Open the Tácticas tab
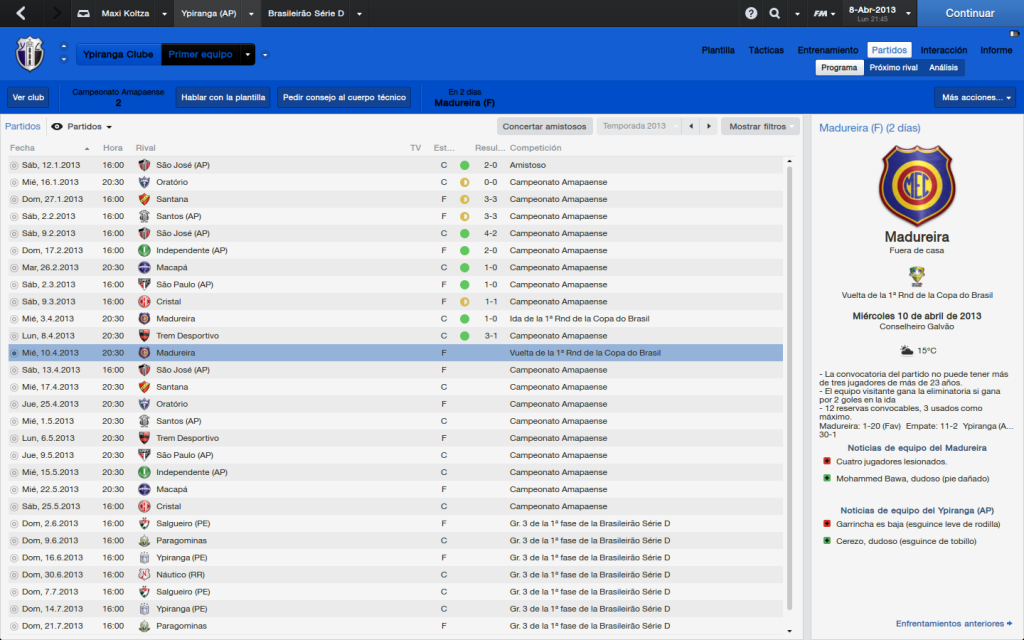The height and width of the screenshot is (640, 1024). [766, 50]
